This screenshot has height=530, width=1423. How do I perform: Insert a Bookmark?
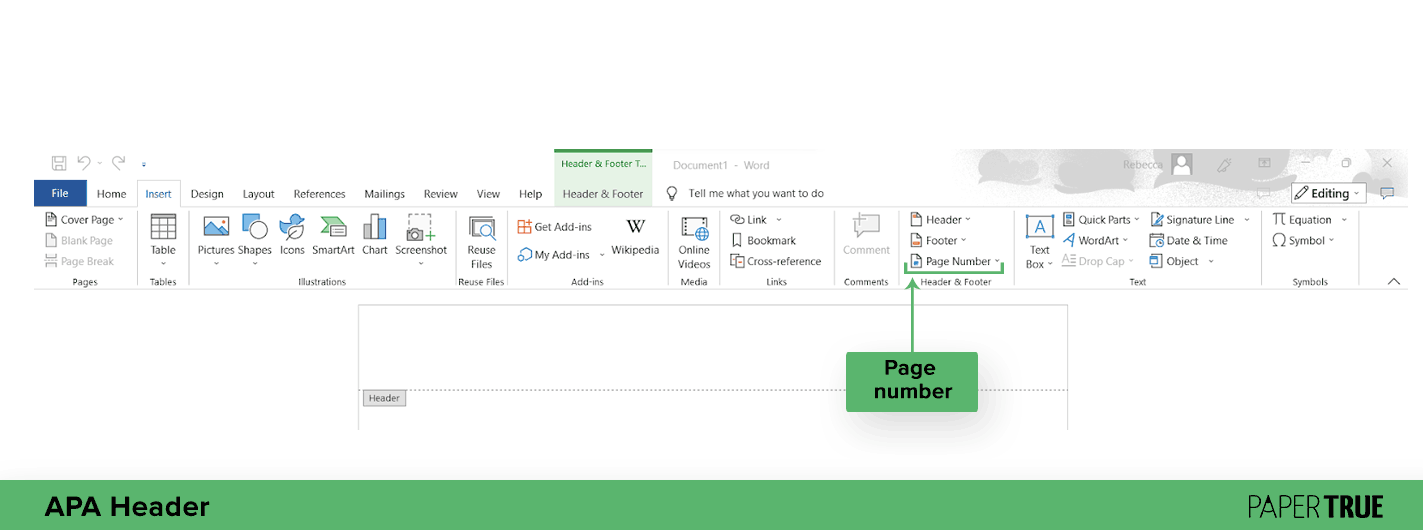(x=764, y=240)
